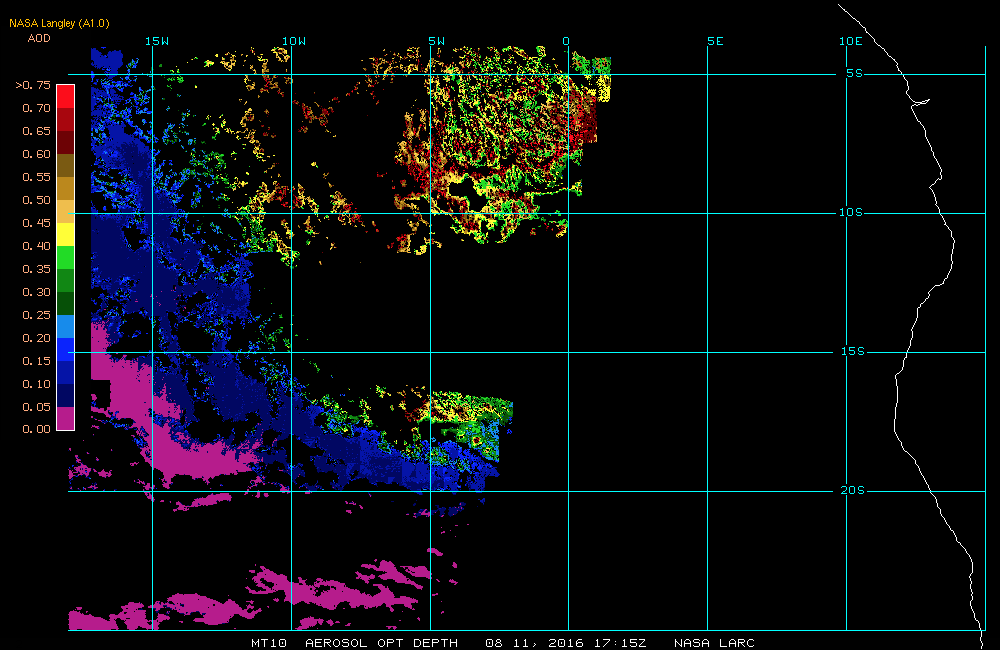
Task: Pick the bright green 0.40 legend swatch
Action: [x=66, y=257]
